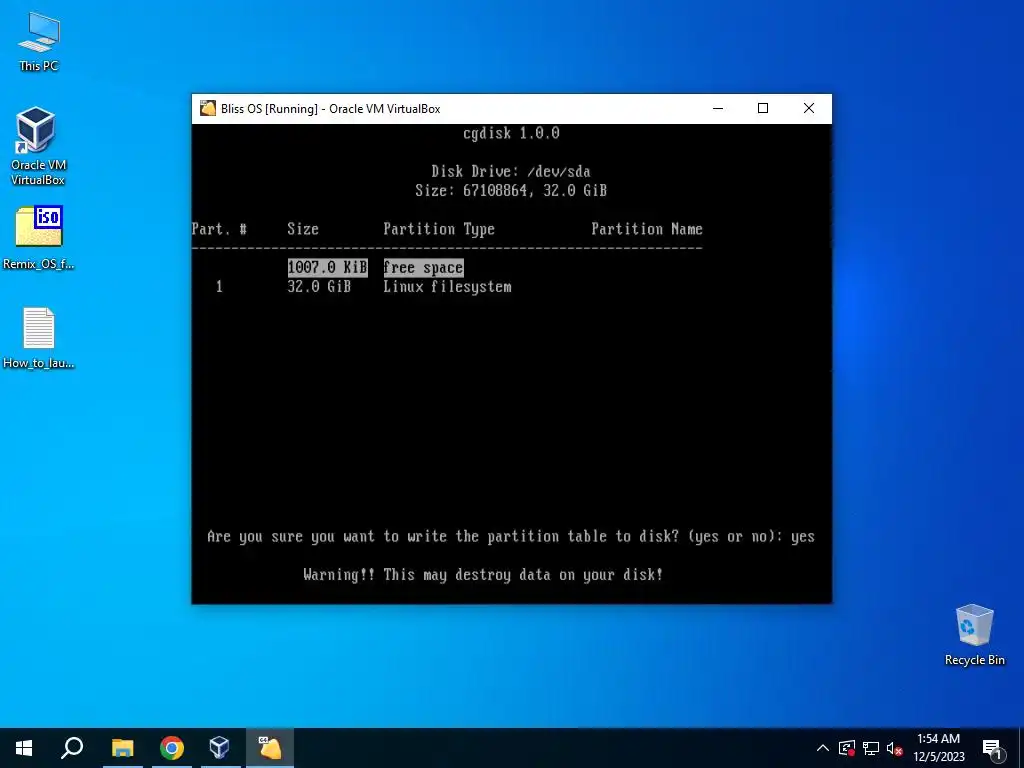1024x768 pixels.
Task: Show hidden system tray icons
Action: (x=823, y=748)
